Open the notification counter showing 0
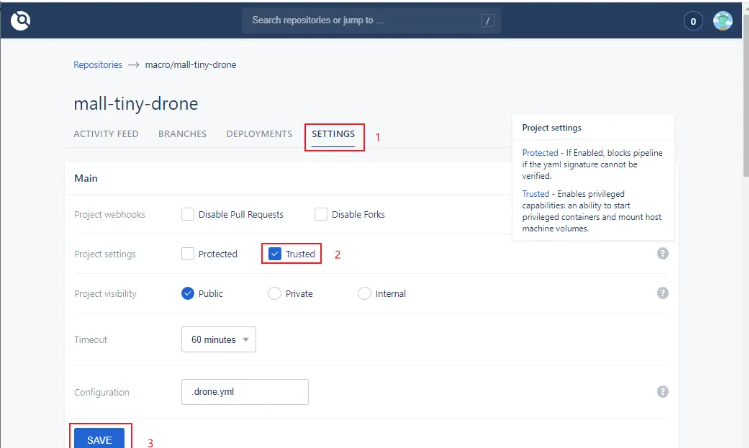 point(693,21)
